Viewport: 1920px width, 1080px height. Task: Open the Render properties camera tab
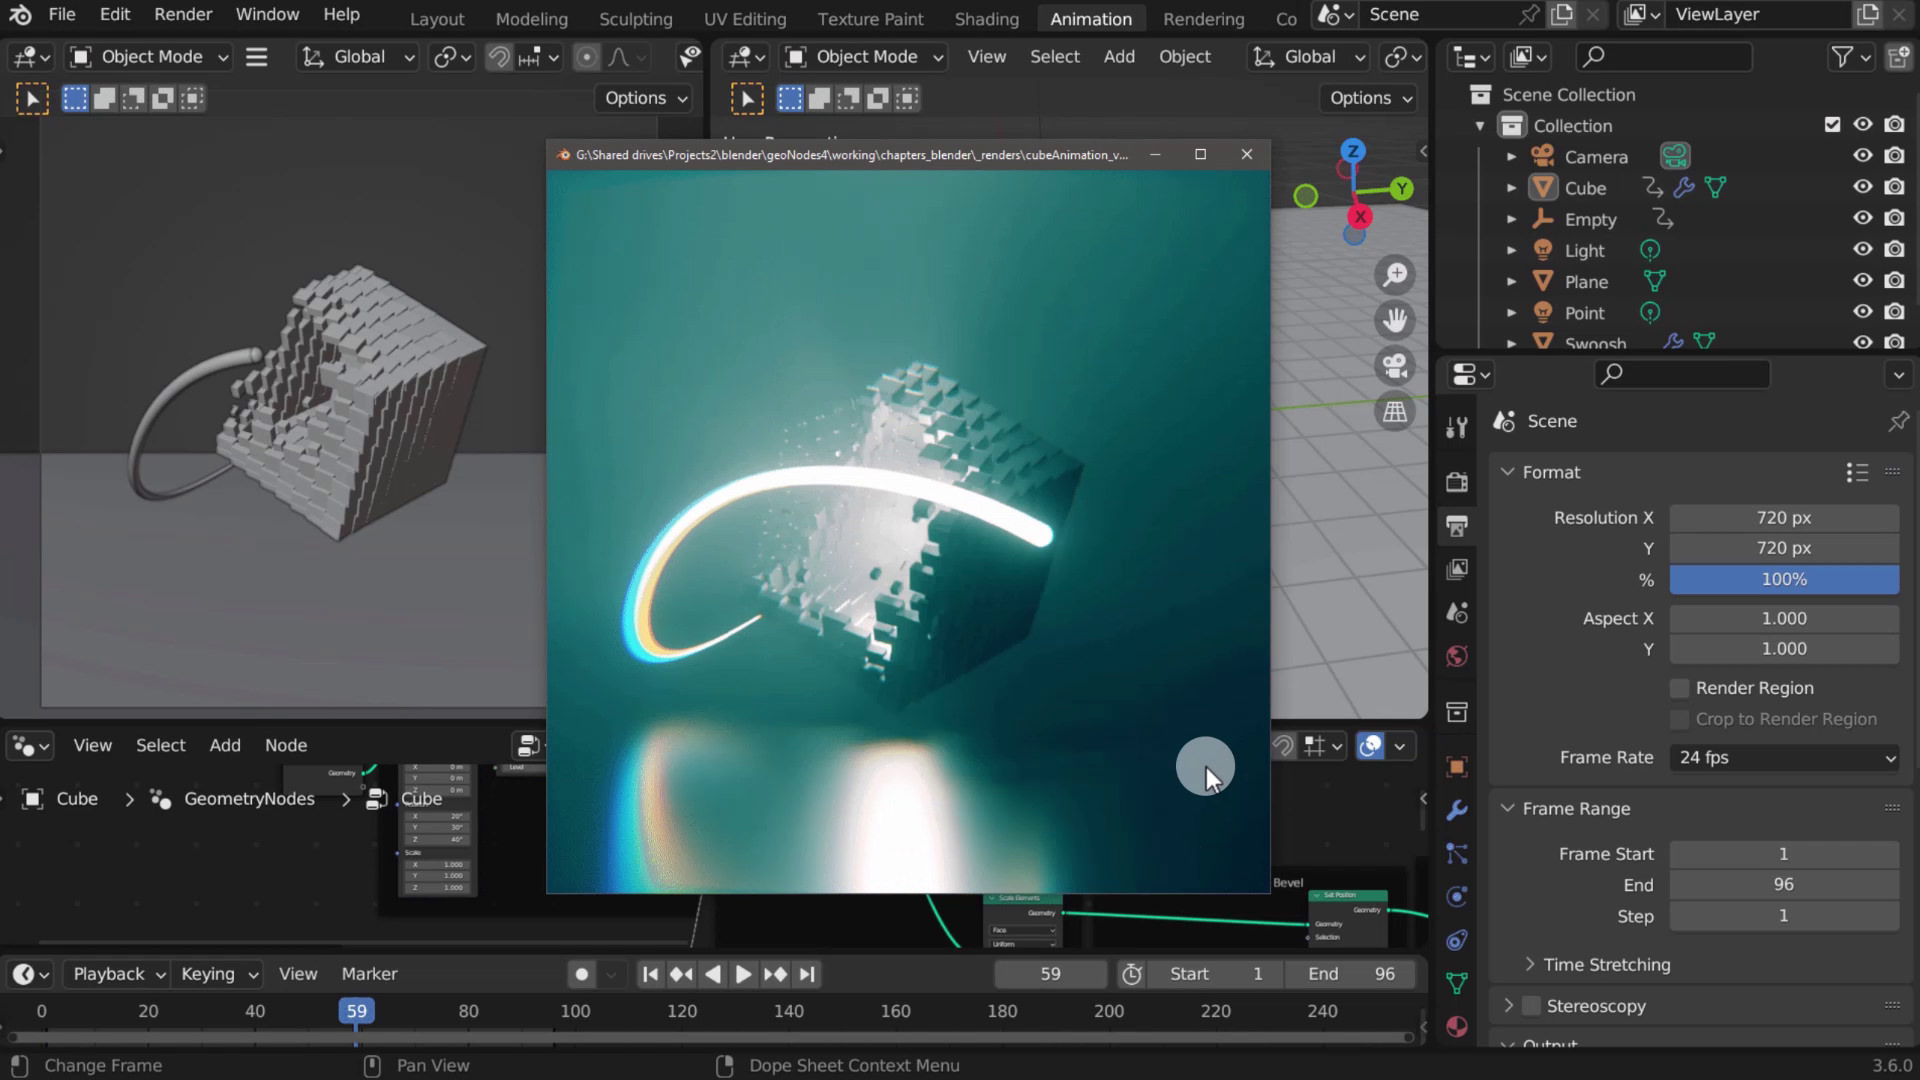pyautogui.click(x=1457, y=482)
